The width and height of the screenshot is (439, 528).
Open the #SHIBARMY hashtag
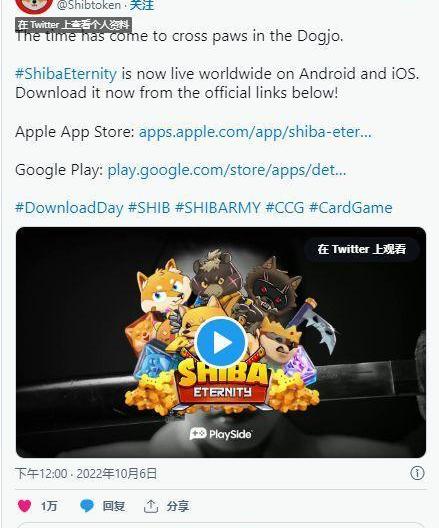coord(218,207)
